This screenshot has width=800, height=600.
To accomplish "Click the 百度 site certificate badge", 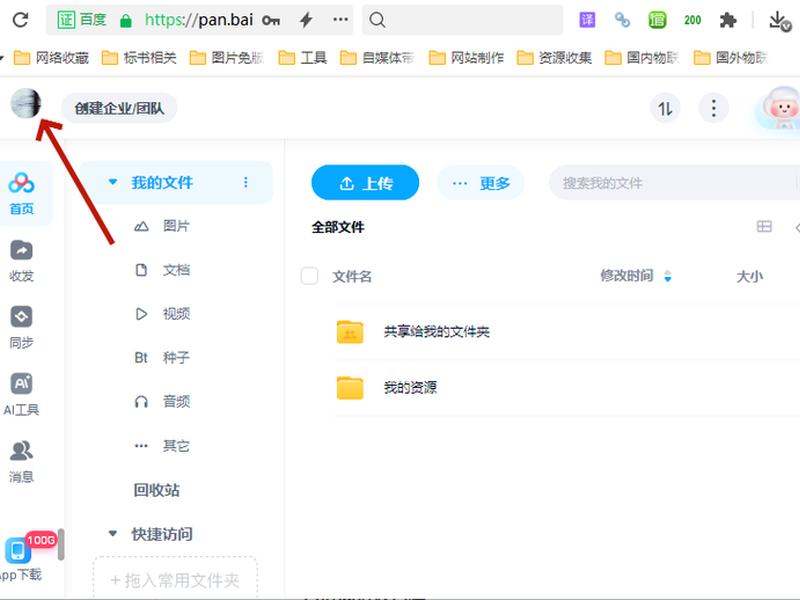I will tap(82, 20).
